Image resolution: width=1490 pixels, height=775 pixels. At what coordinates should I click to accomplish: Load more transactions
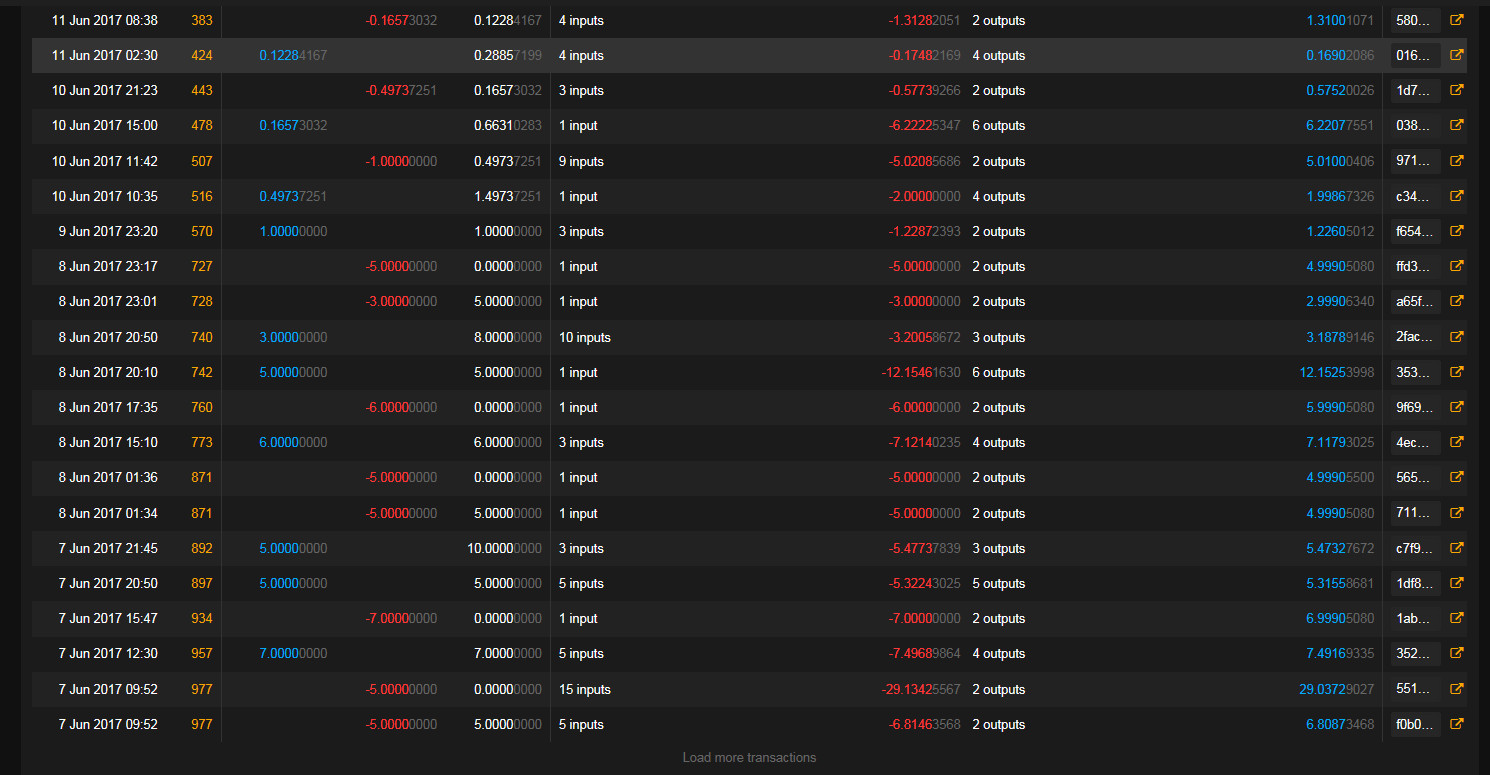749,757
